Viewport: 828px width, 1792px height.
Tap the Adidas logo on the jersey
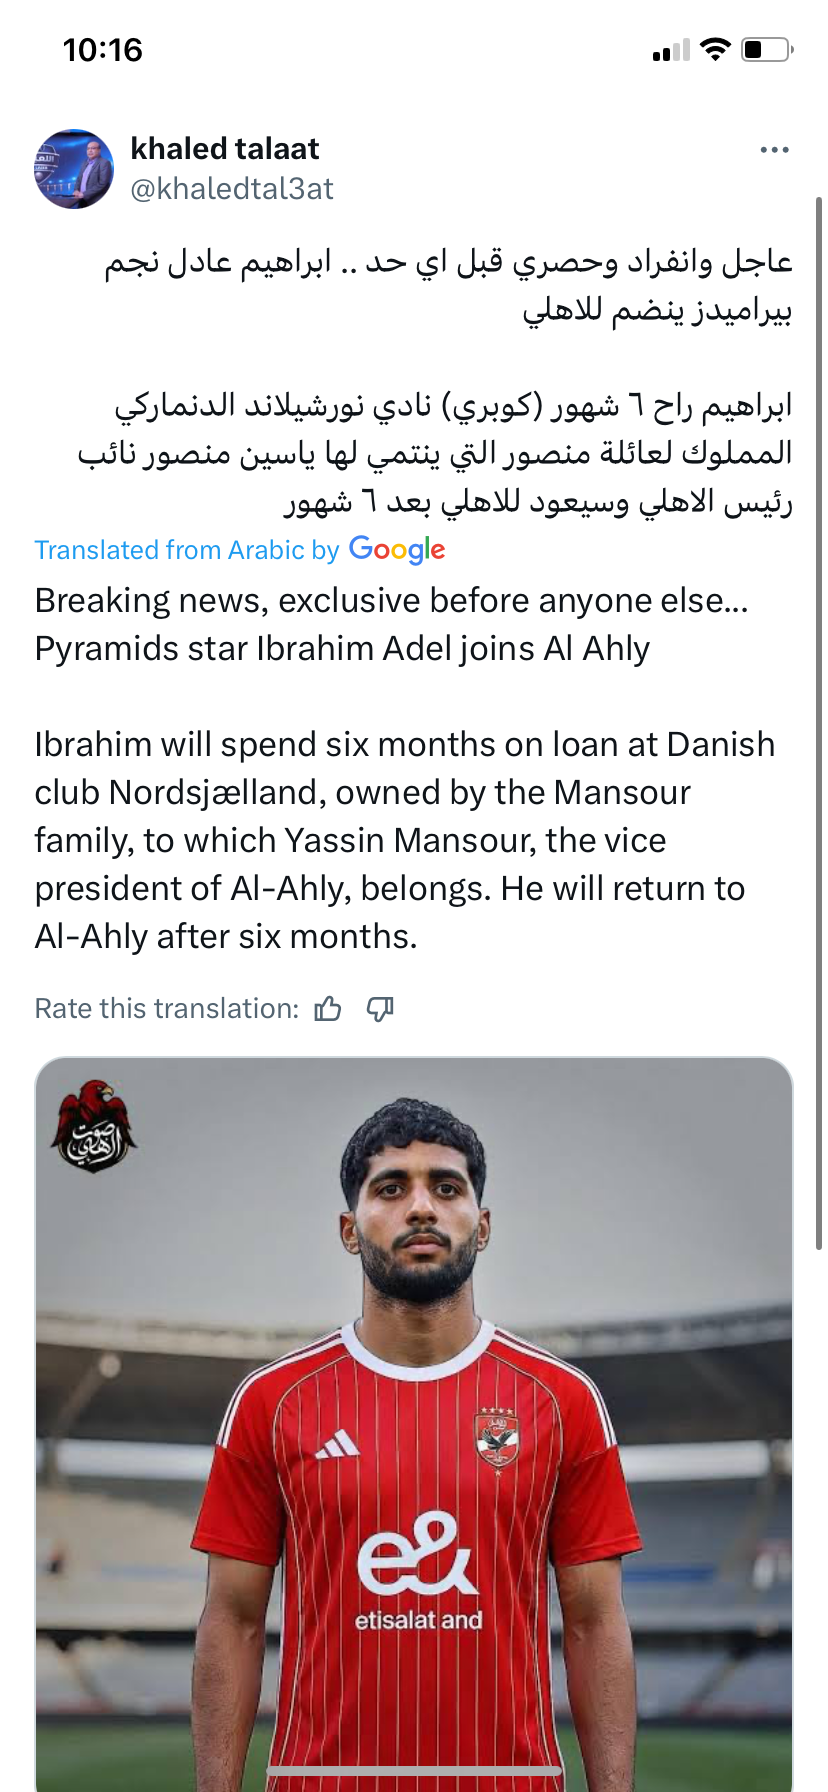pos(336,1445)
